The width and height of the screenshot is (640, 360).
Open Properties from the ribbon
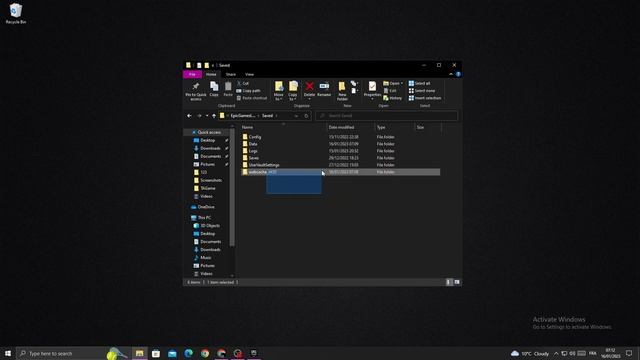point(372,90)
